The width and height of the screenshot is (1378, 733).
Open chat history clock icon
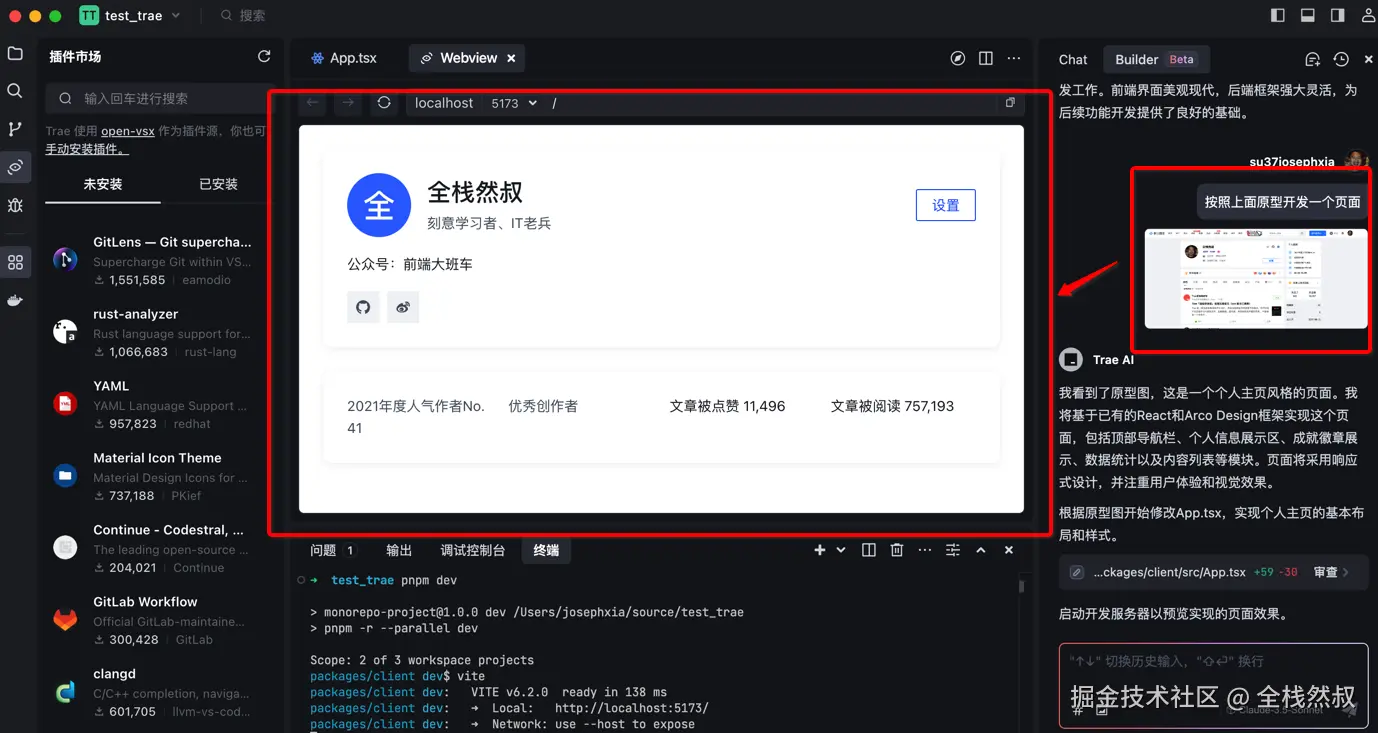coord(1341,59)
